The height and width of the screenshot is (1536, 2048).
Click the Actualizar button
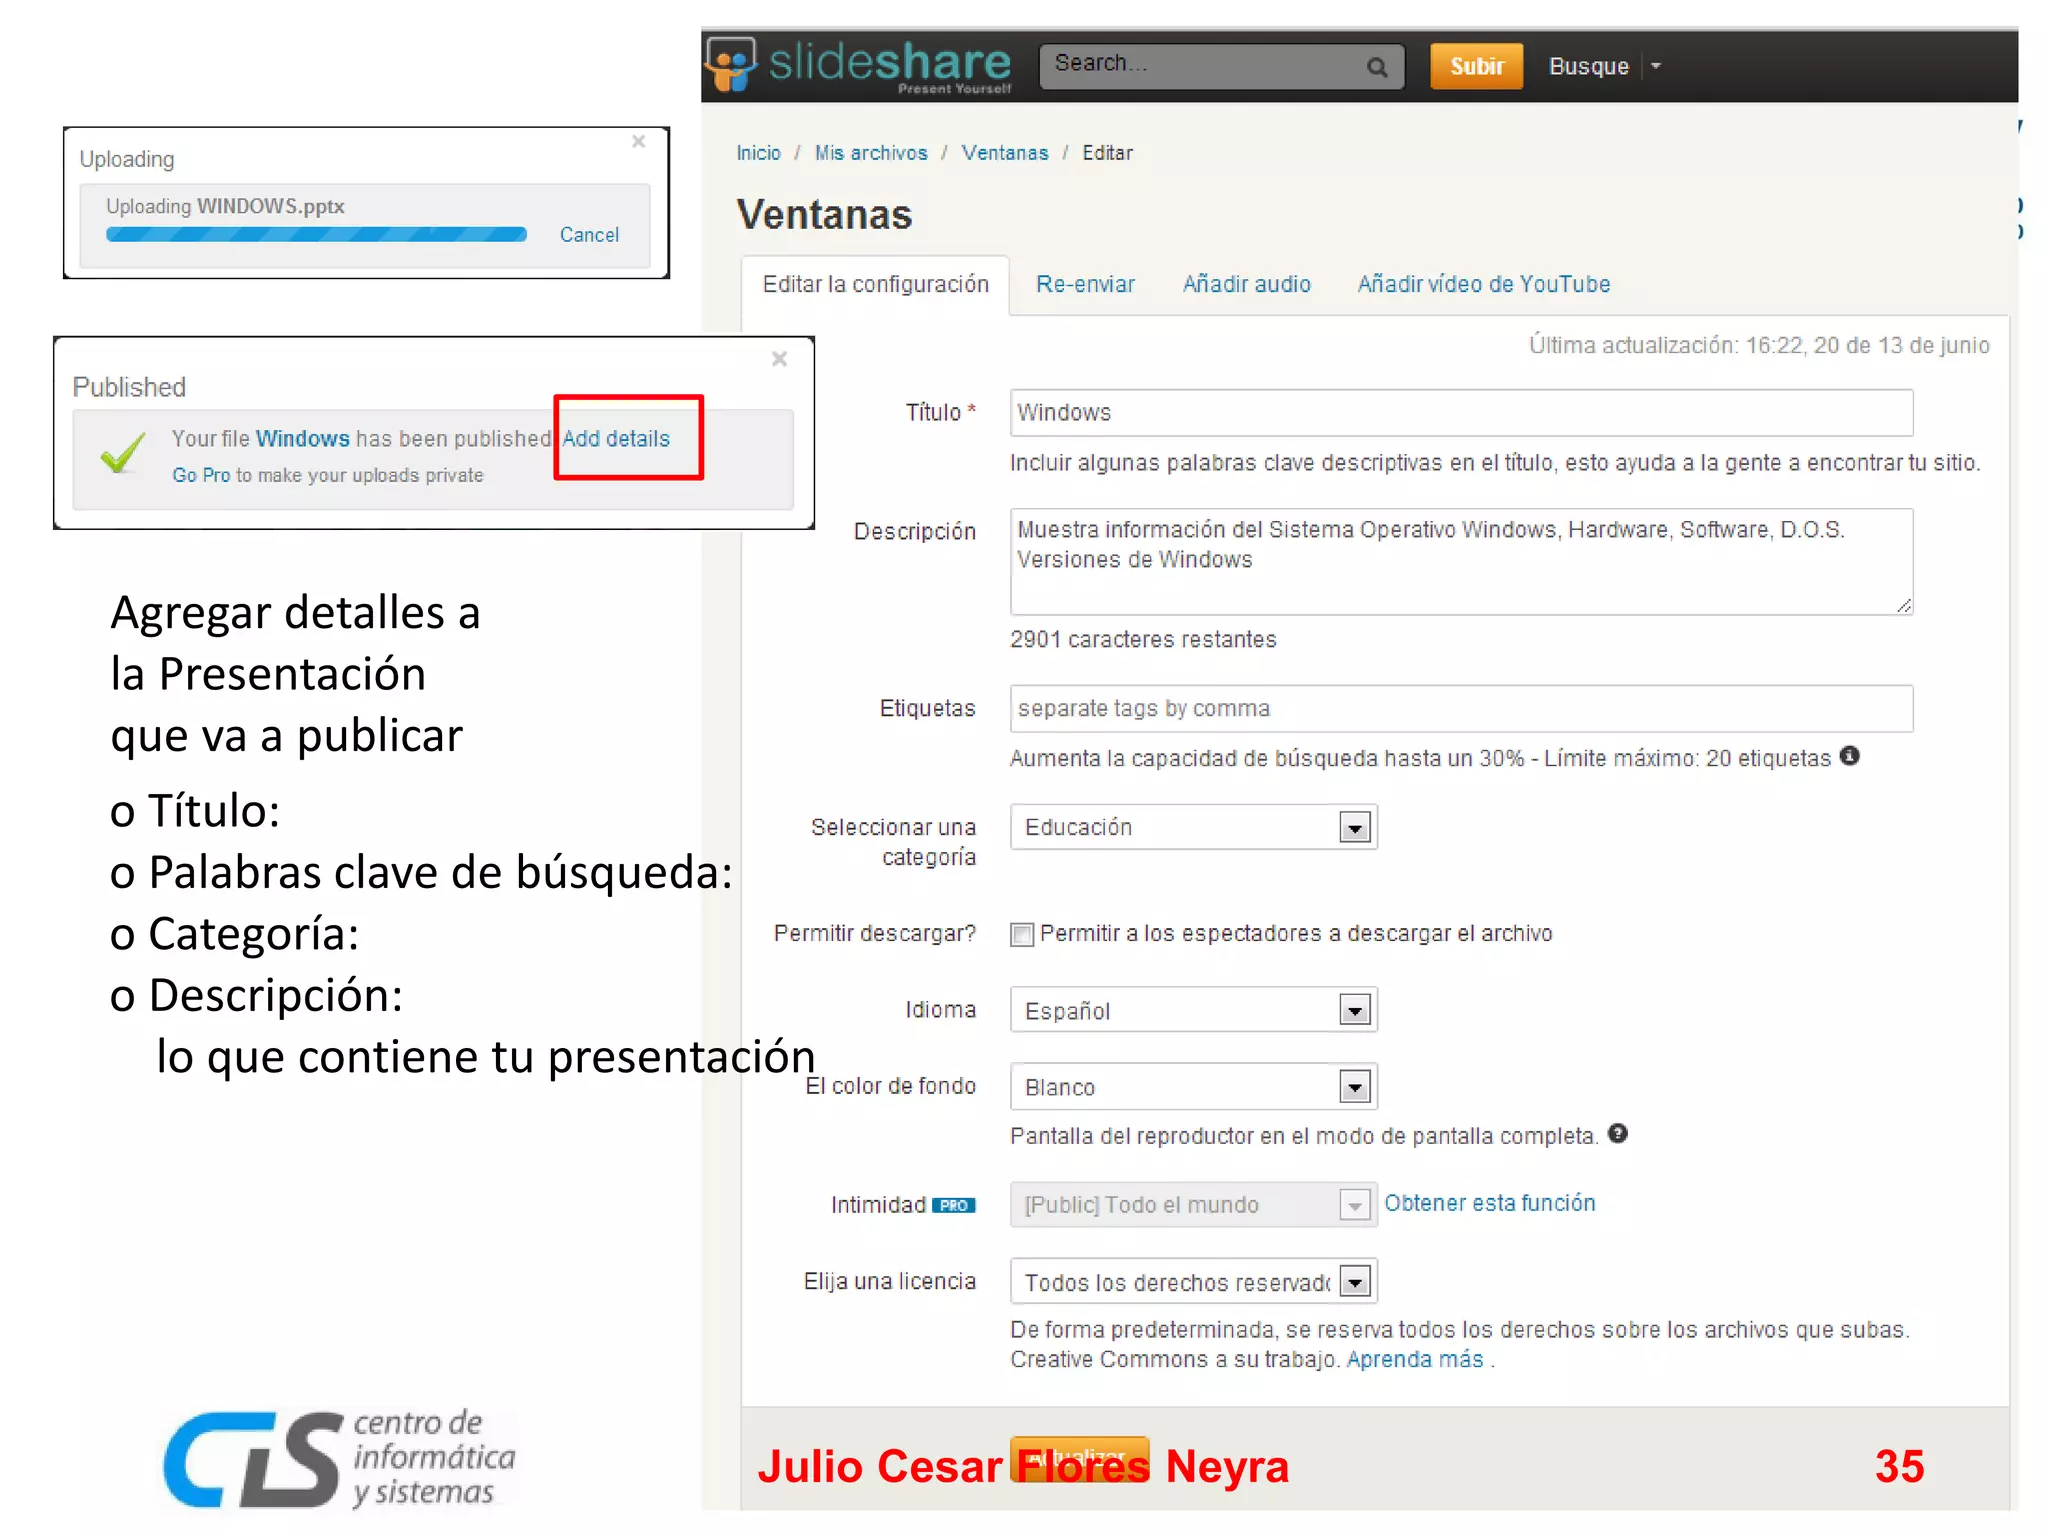pyautogui.click(x=1080, y=1458)
